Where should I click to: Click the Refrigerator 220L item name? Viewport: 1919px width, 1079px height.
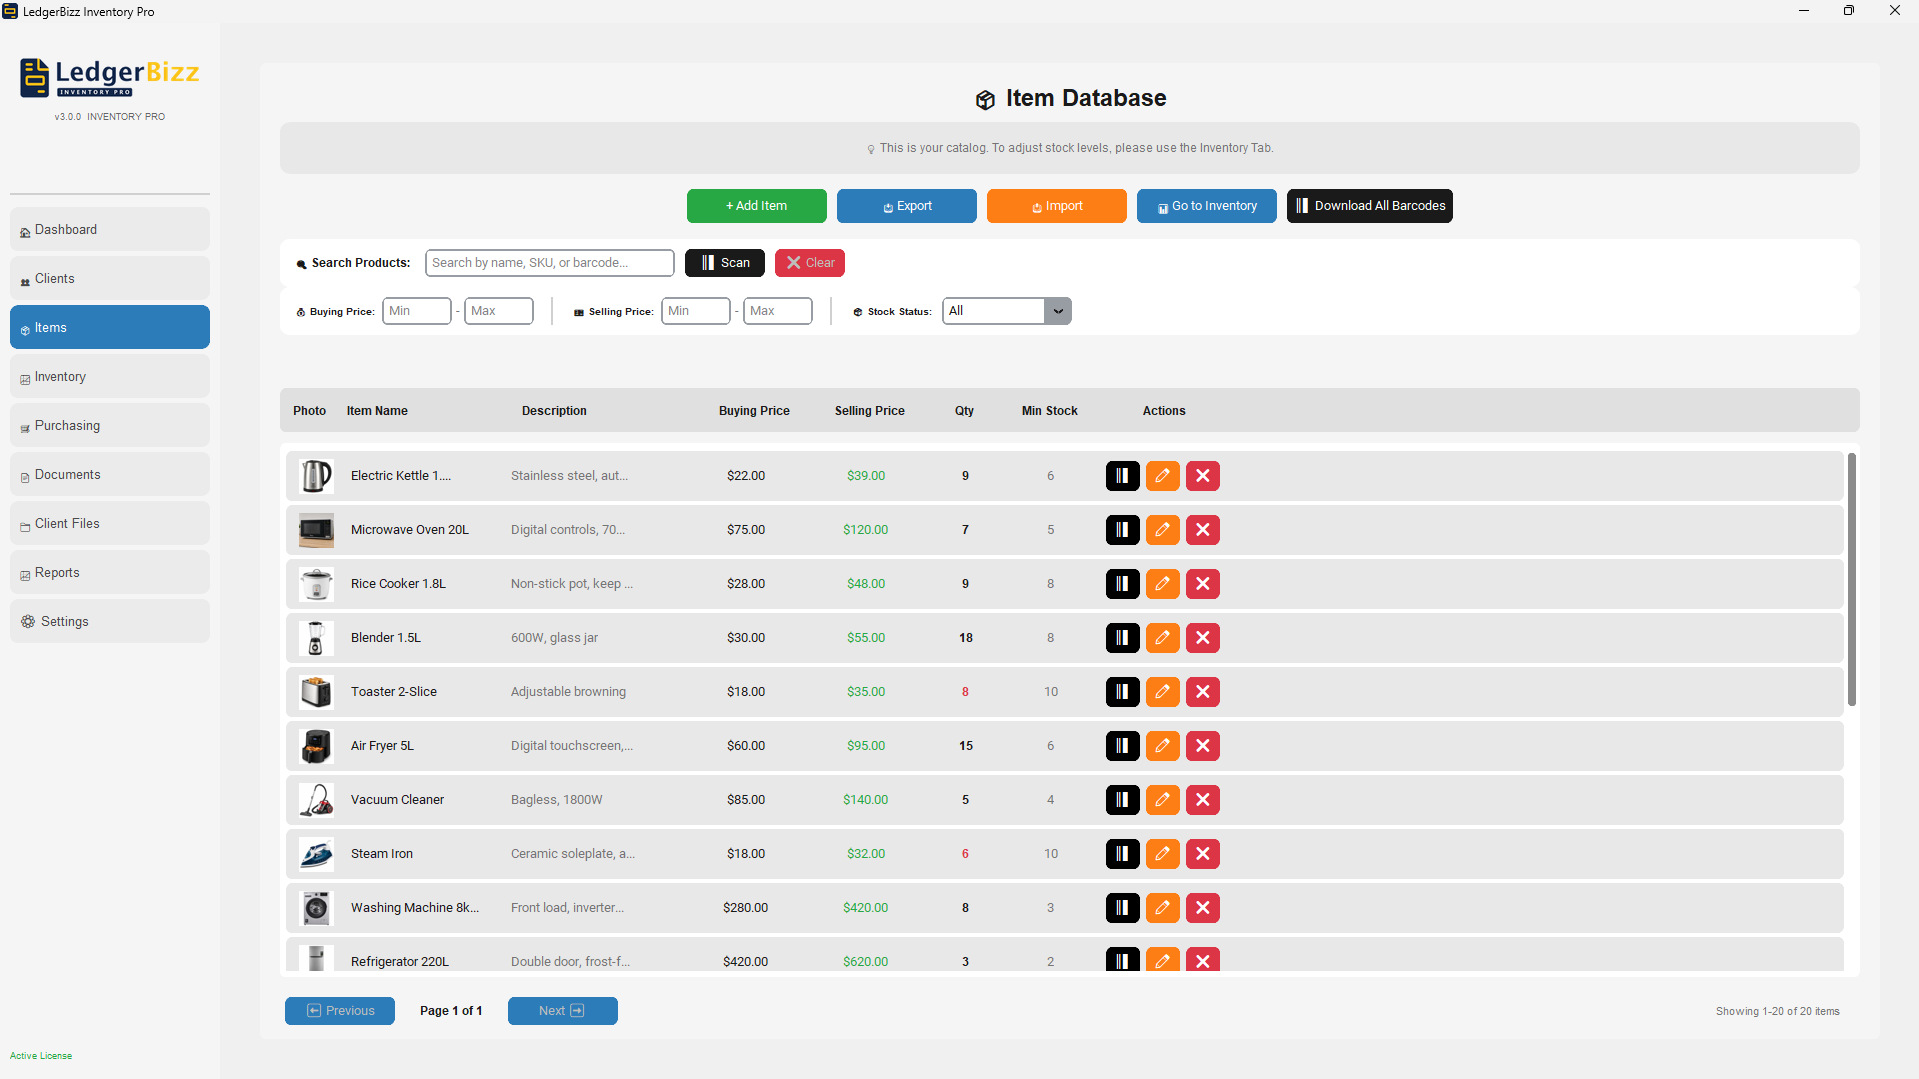(399, 962)
